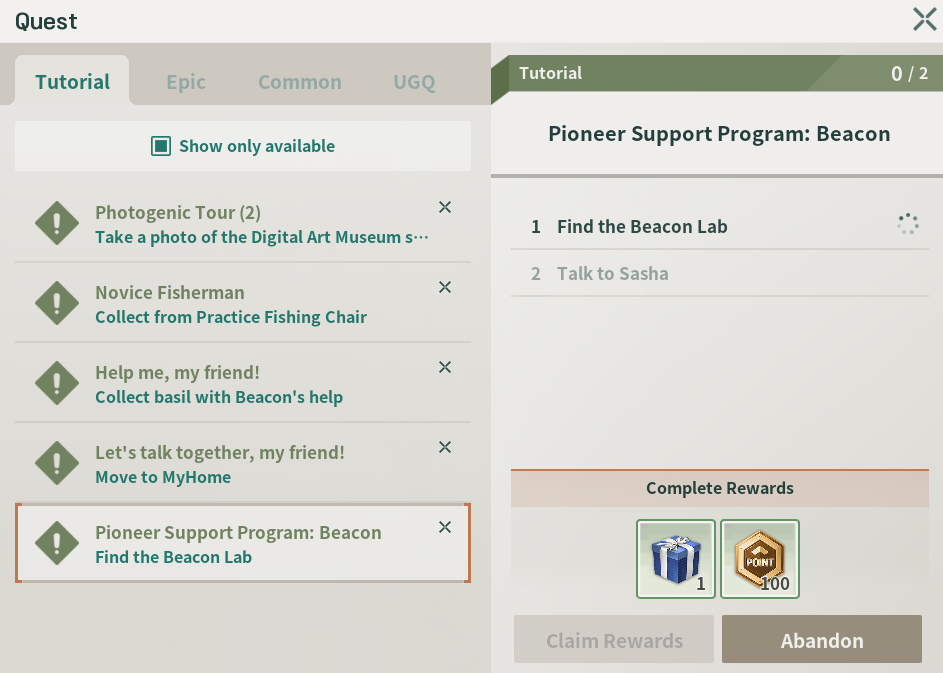The height and width of the screenshot is (673, 943).
Task: Dismiss the Photogenic Tour (2) quest
Action: 445,207
